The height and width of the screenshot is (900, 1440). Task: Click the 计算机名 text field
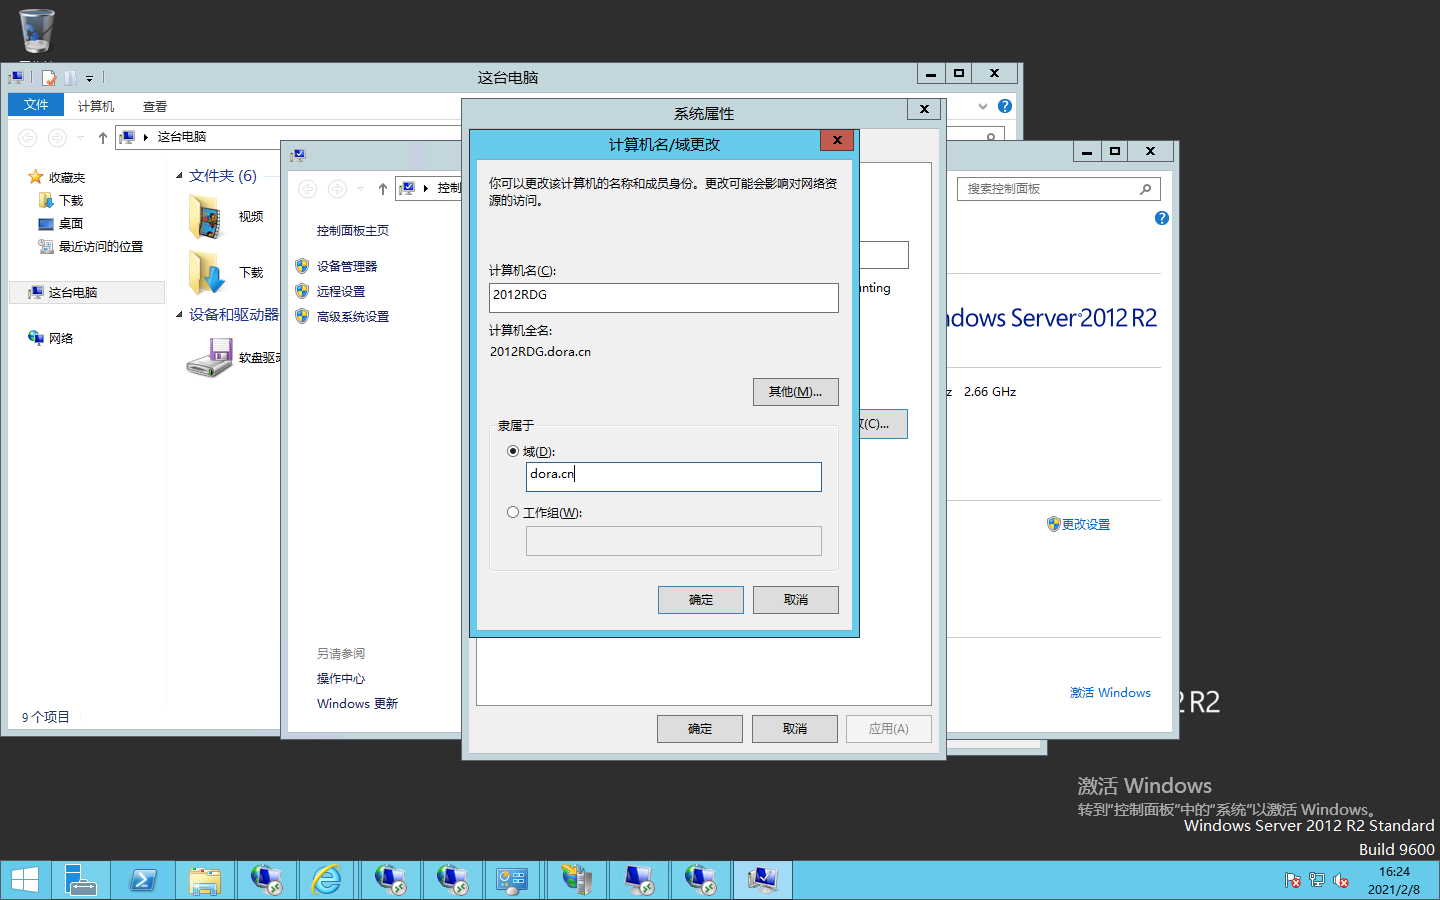pyautogui.click(x=663, y=297)
